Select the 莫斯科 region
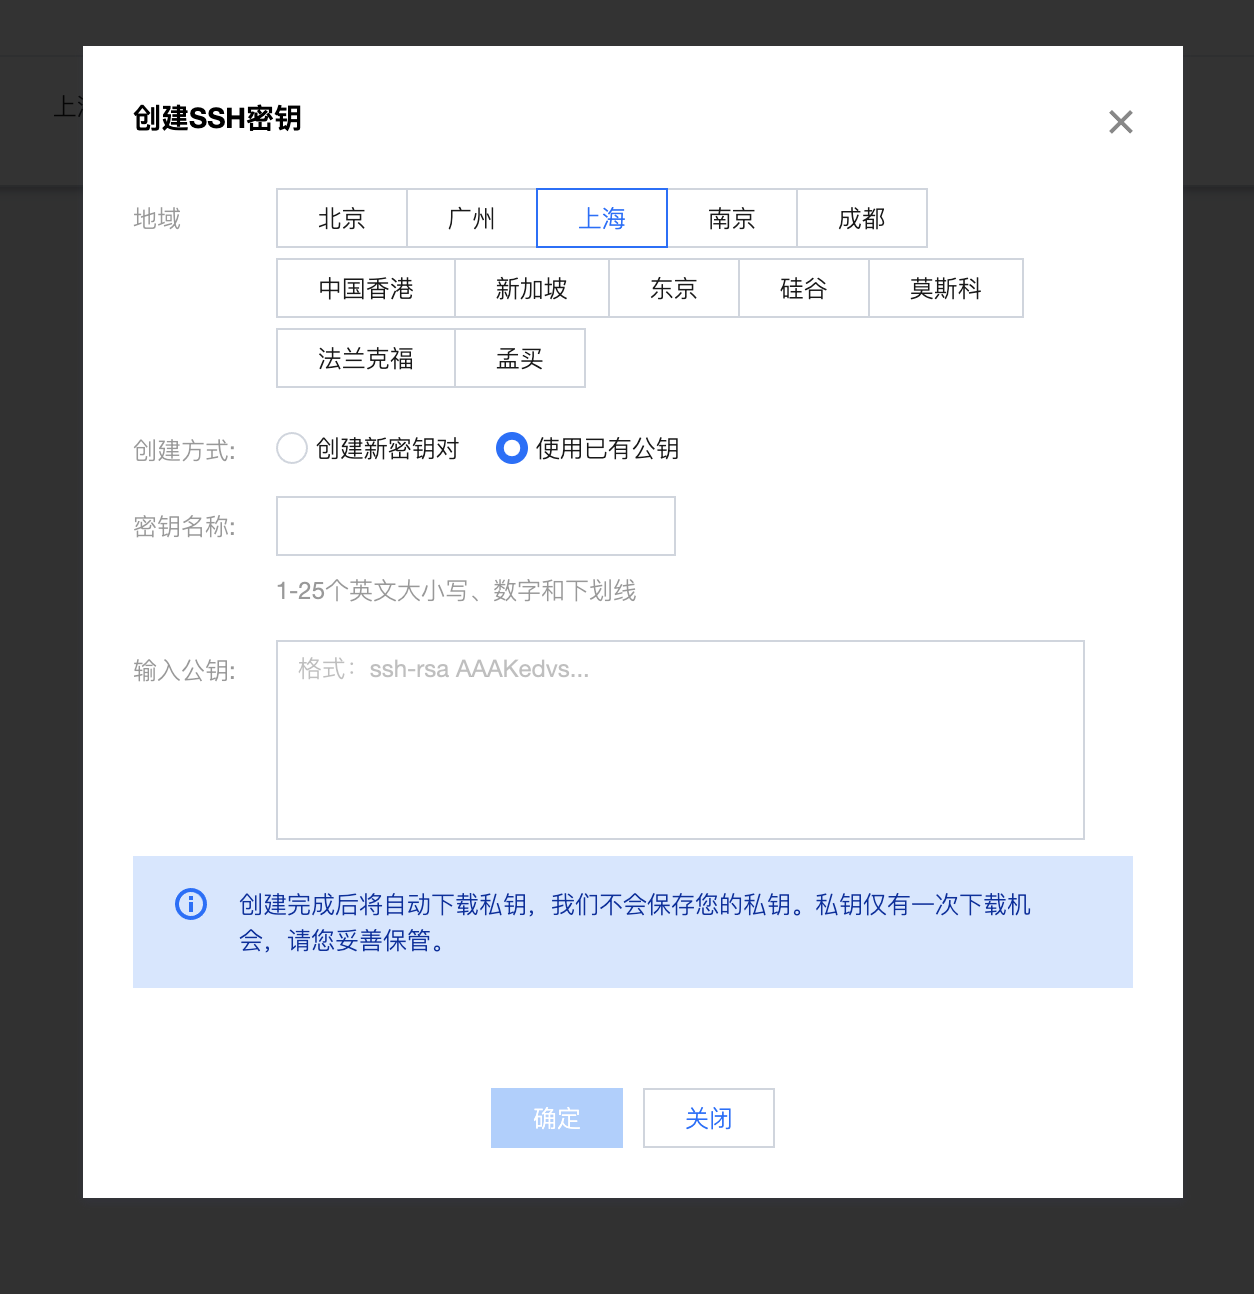The height and width of the screenshot is (1294, 1254). tap(945, 288)
